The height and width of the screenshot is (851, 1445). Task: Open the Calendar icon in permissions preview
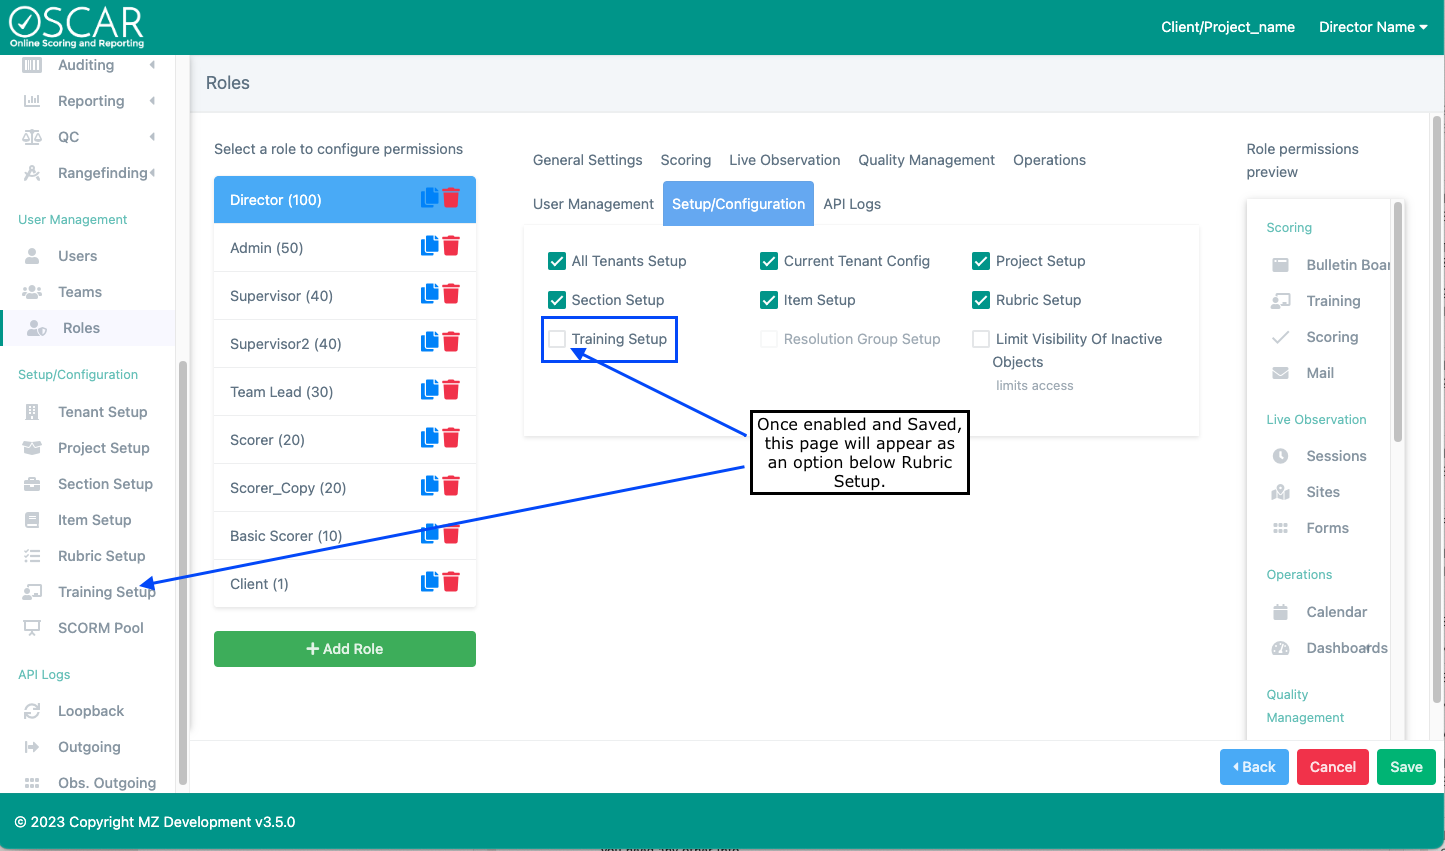1280,612
